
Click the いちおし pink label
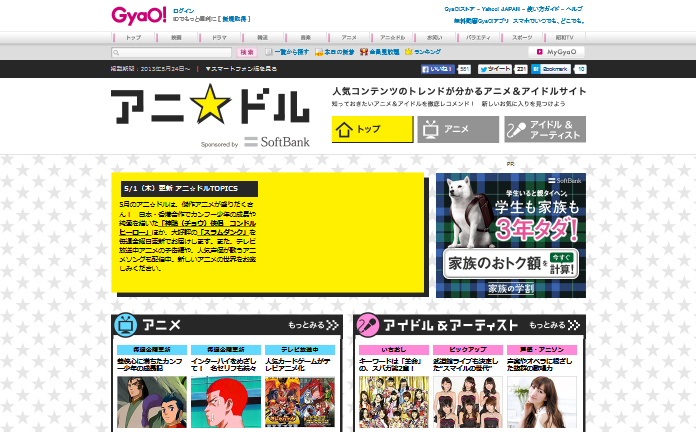click(394, 350)
